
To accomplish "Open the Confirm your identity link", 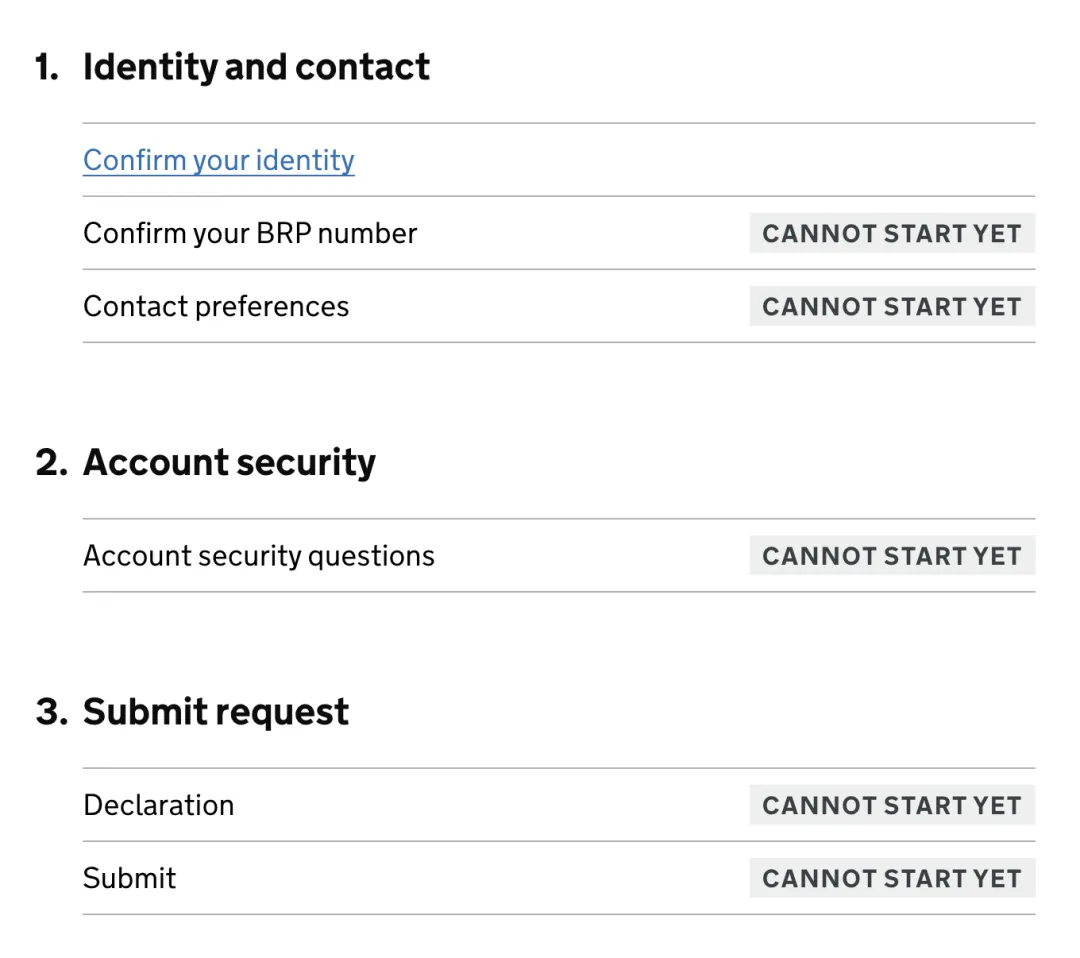I will (x=218, y=160).
